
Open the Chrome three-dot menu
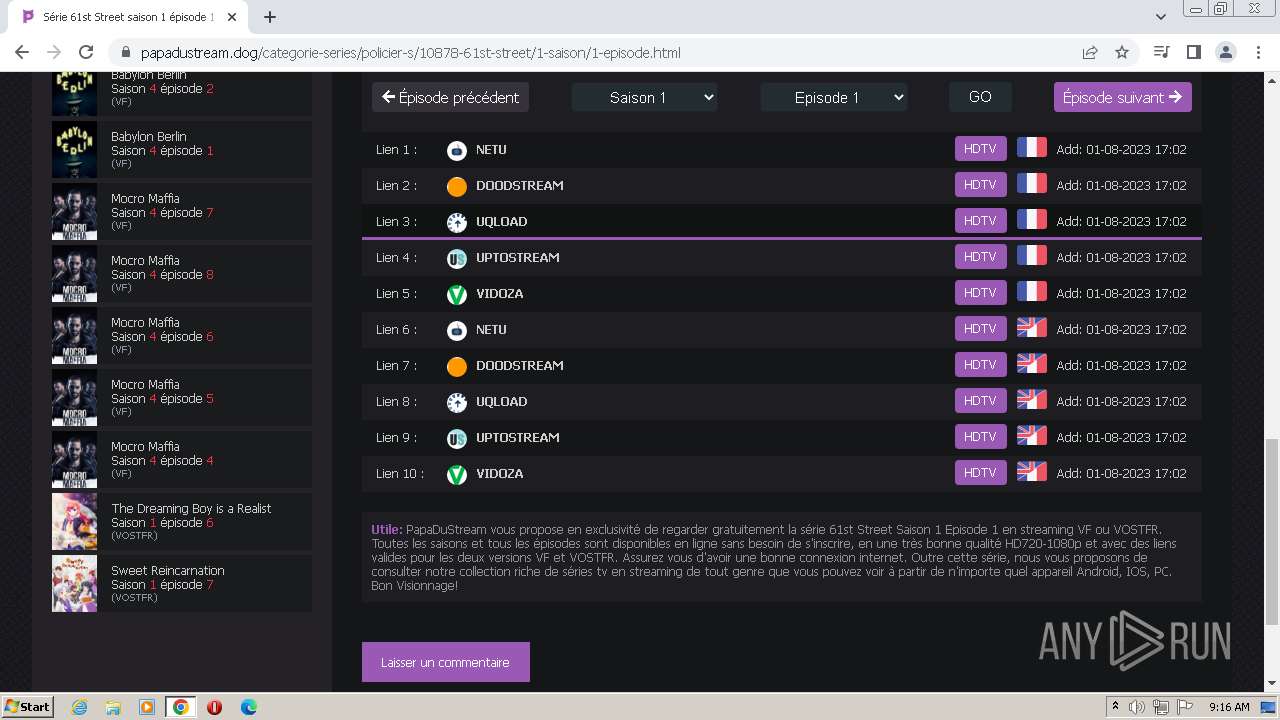(x=1258, y=52)
